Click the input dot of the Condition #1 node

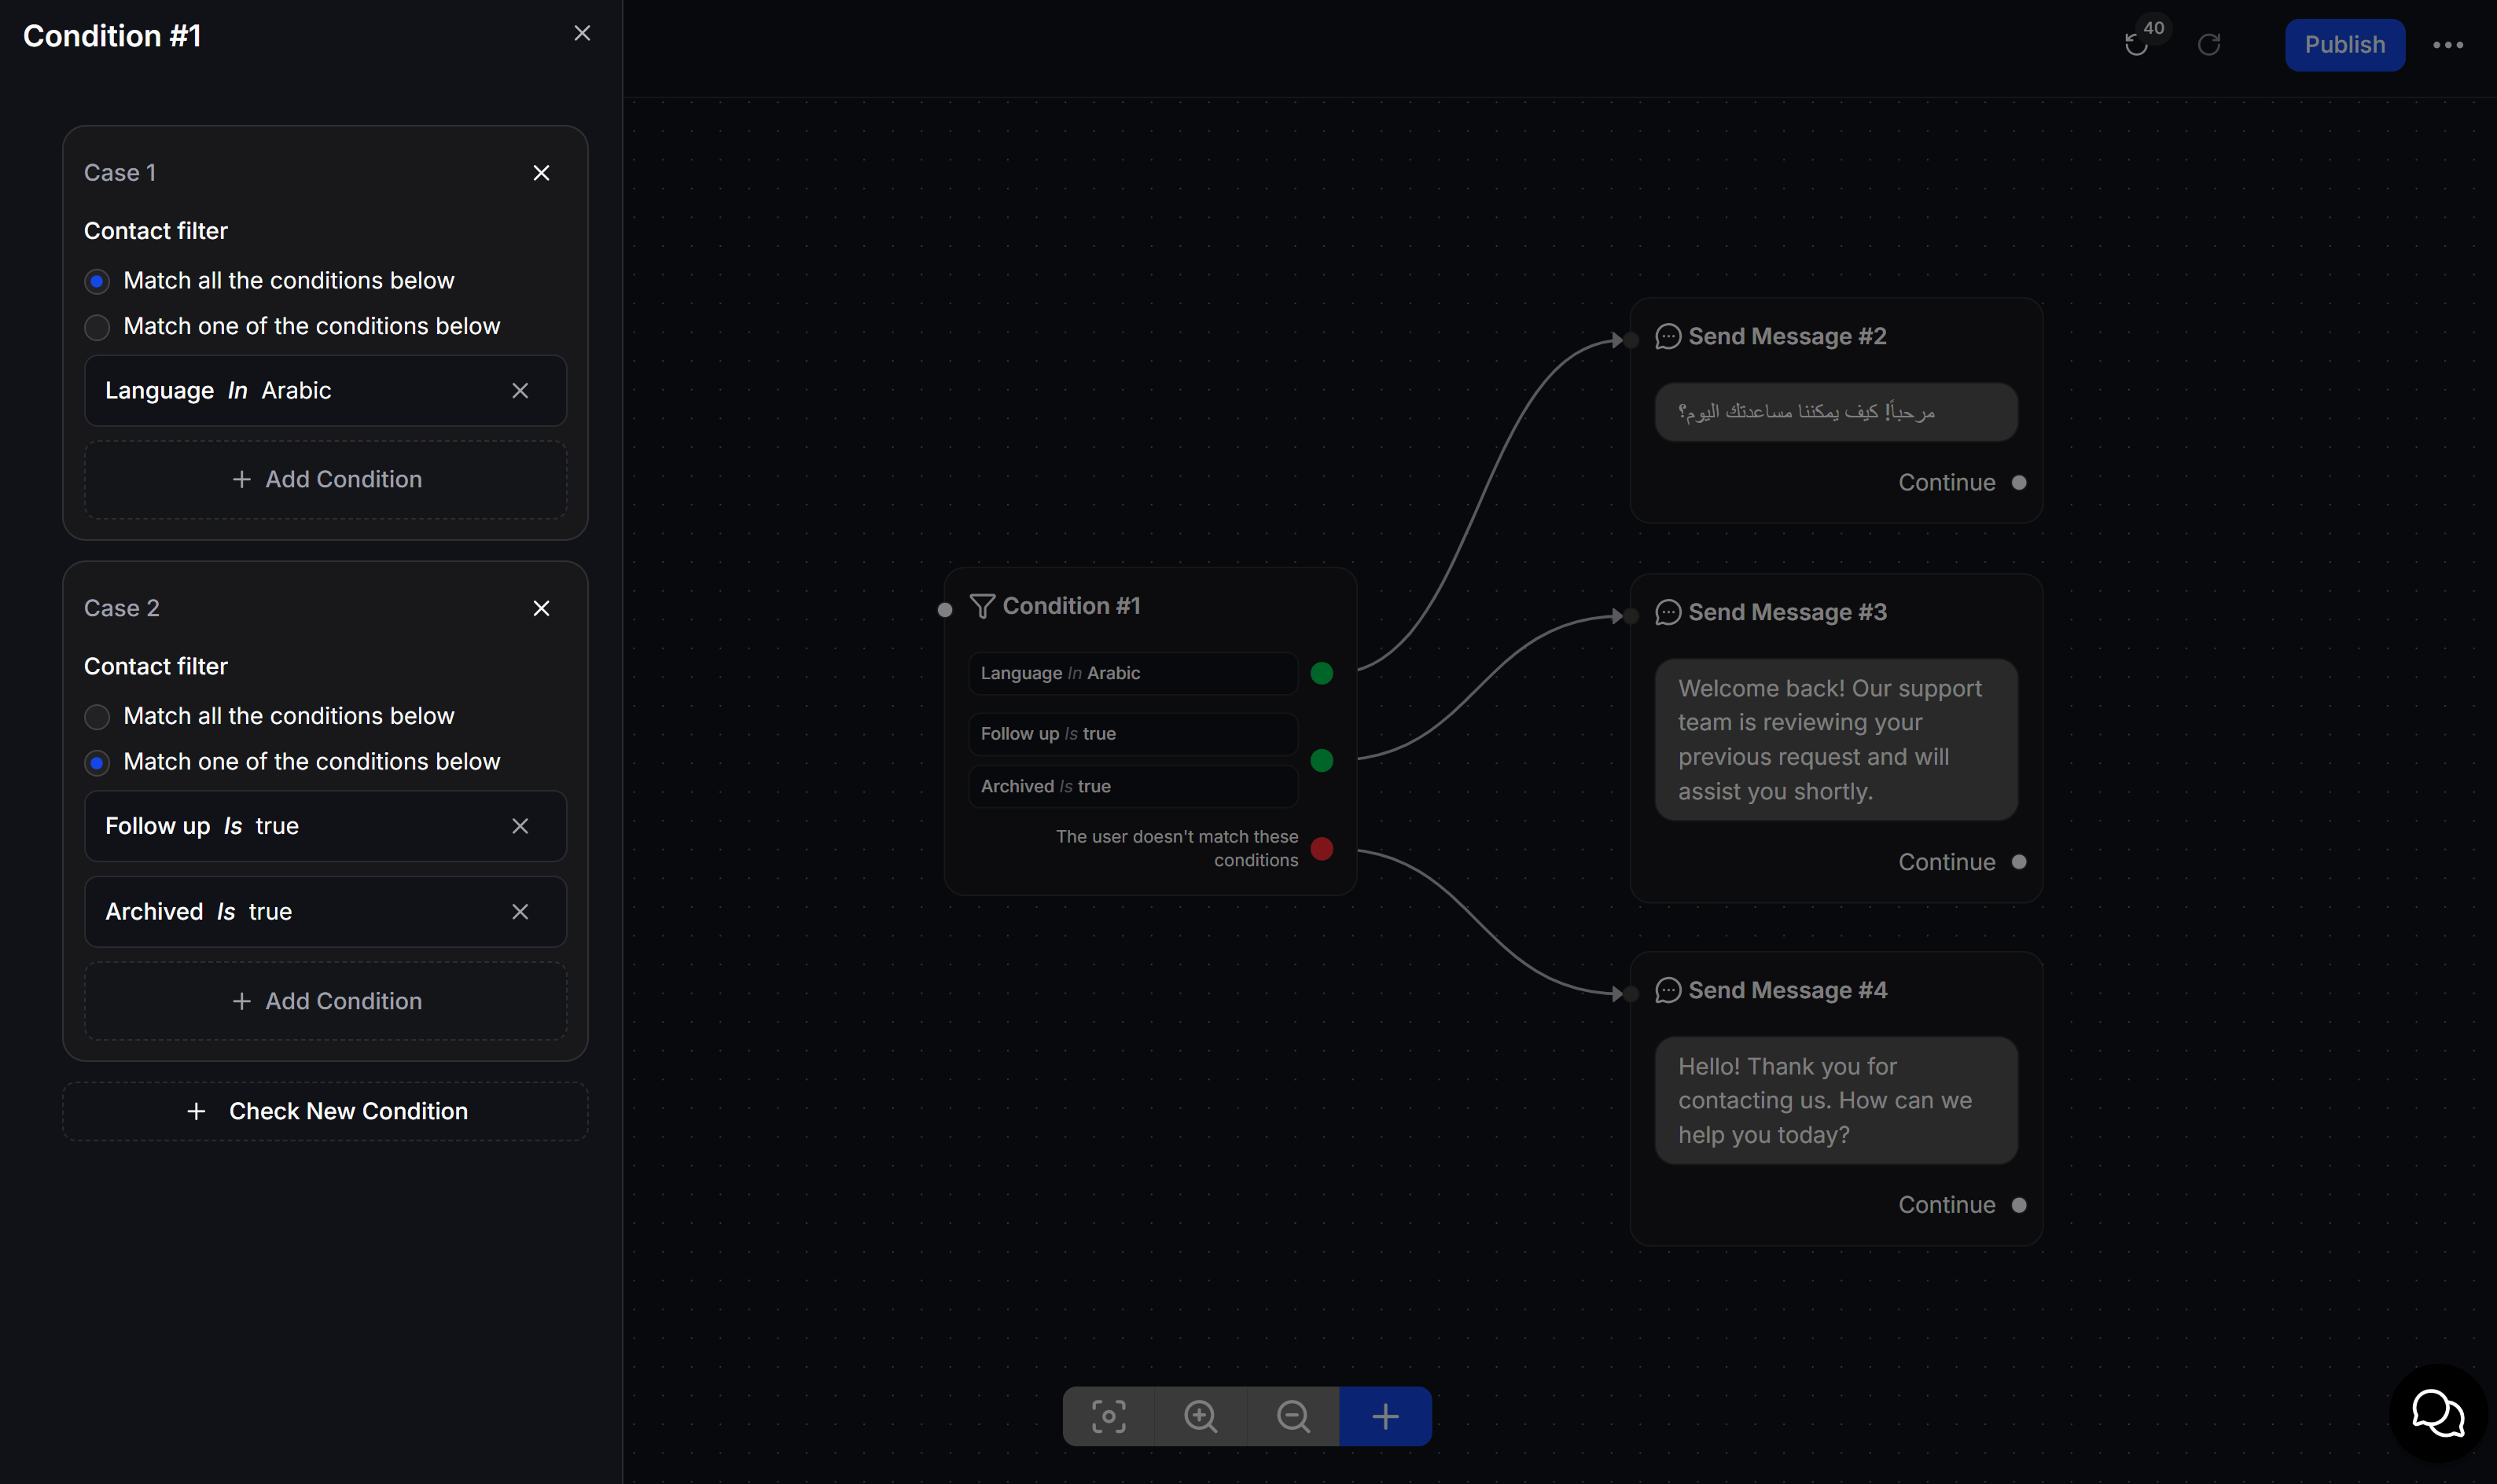pyautogui.click(x=944, y=609)
